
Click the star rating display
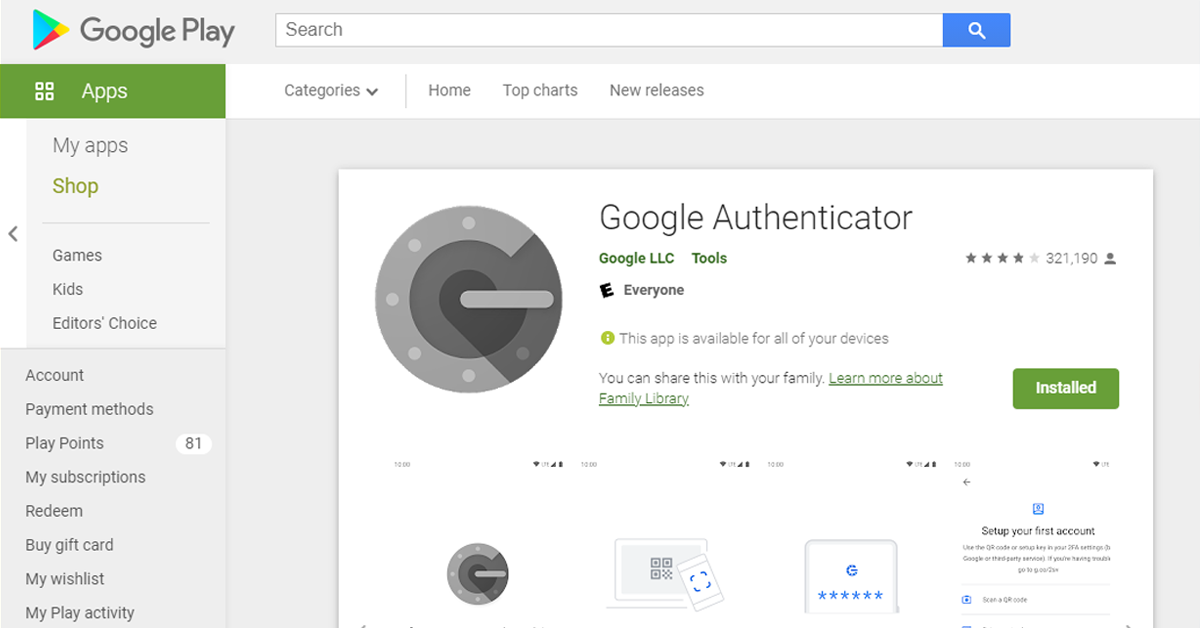point(1002,258)
